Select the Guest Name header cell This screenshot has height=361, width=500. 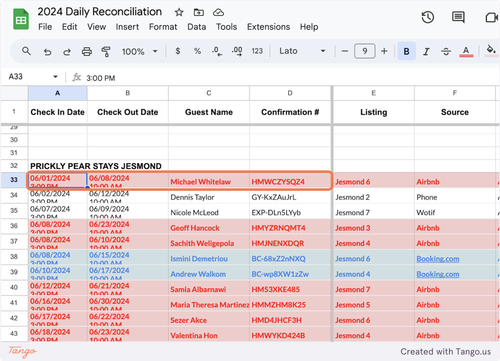(209, 112)
